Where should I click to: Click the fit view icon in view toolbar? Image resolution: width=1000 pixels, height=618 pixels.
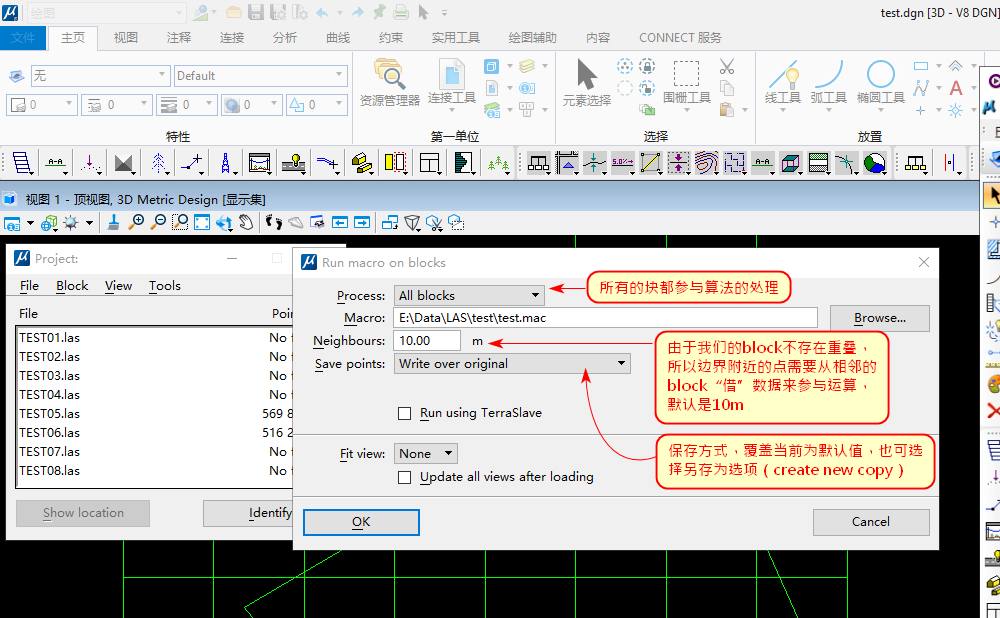[x=202, y=223]
